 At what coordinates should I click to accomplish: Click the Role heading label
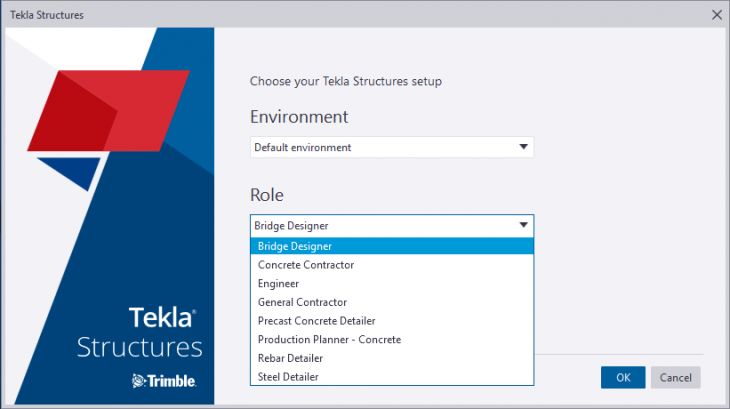267,194
